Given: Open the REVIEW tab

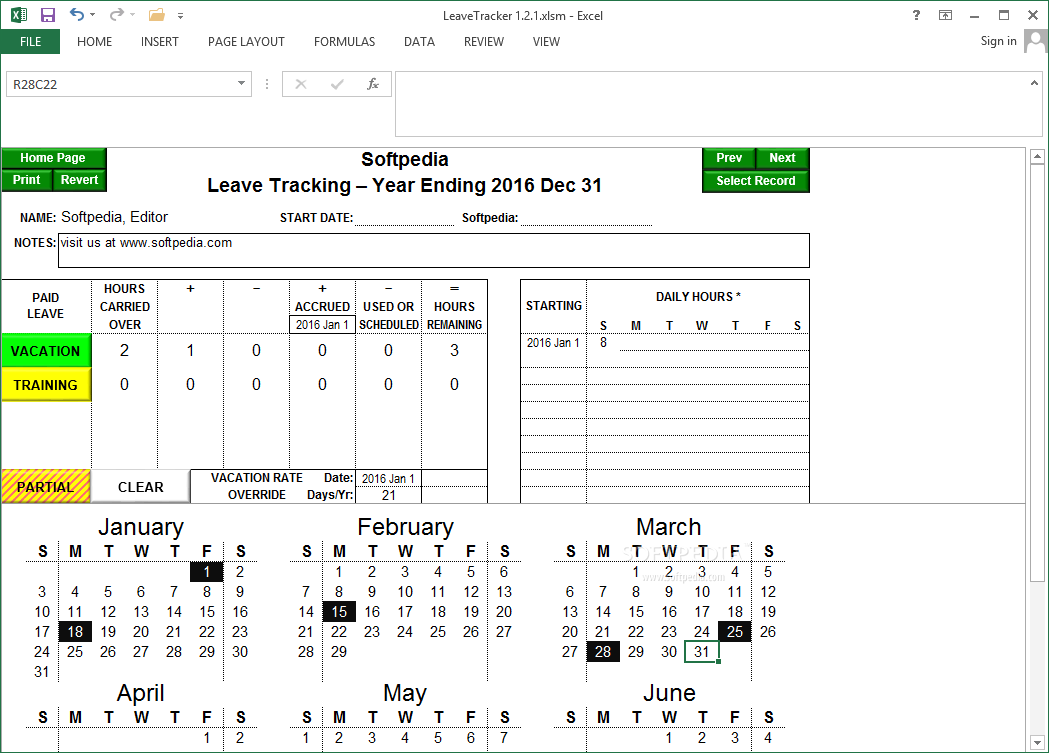Looking at the screenshot, I should (484, 41).
